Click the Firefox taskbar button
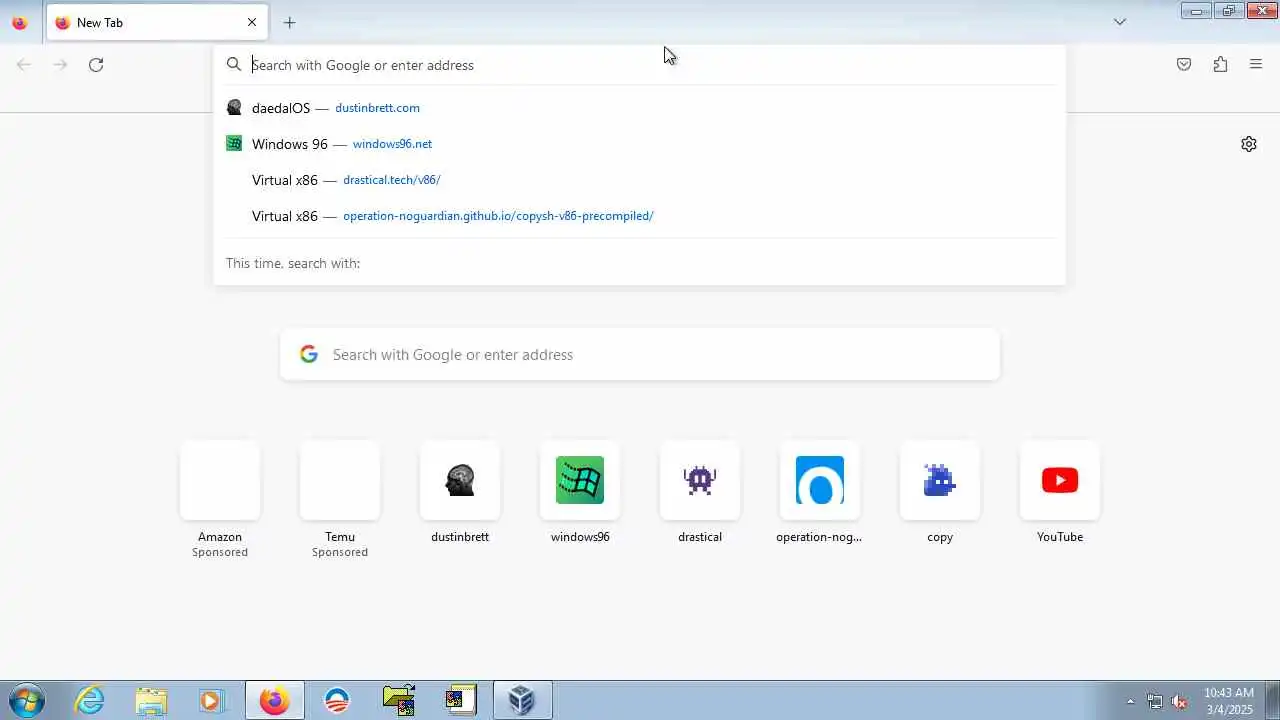1280x720 pixels. point(274,700)
